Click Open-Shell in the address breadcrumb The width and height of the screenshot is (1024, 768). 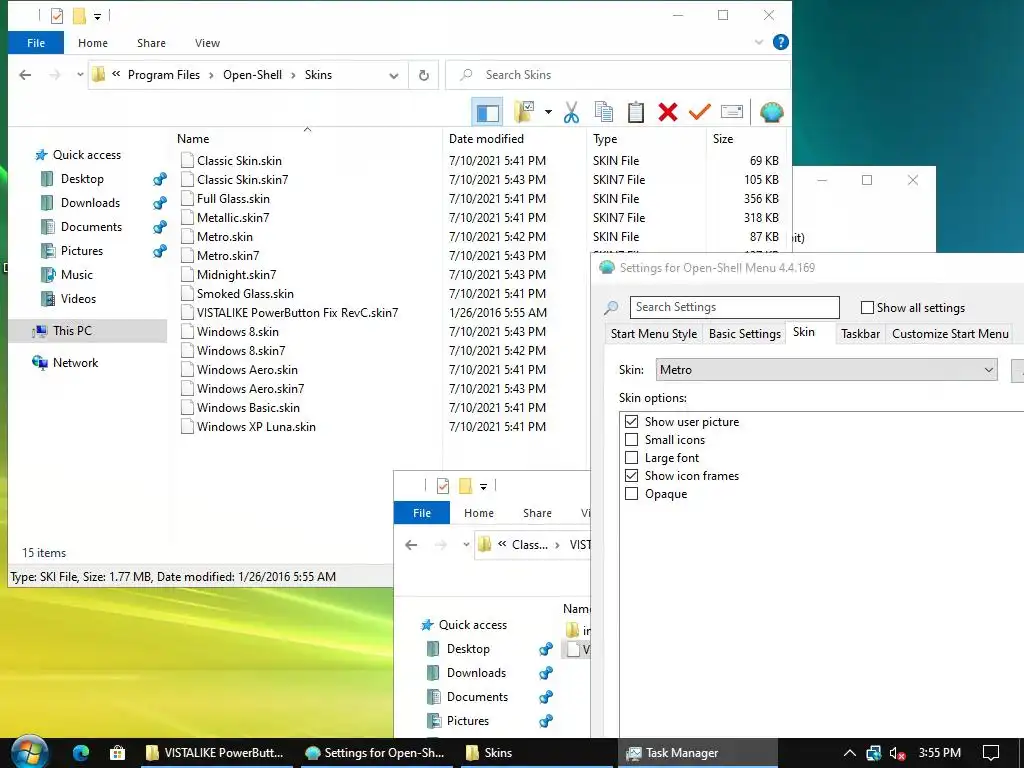coord(252,75)
